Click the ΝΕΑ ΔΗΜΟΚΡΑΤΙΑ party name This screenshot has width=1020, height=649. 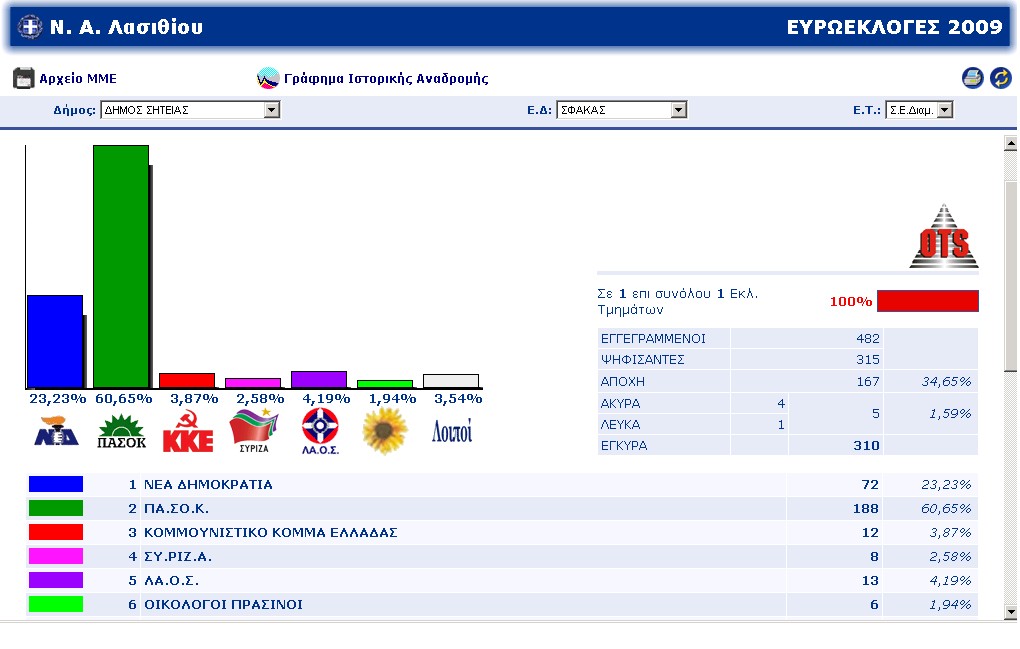coord(208,484)
